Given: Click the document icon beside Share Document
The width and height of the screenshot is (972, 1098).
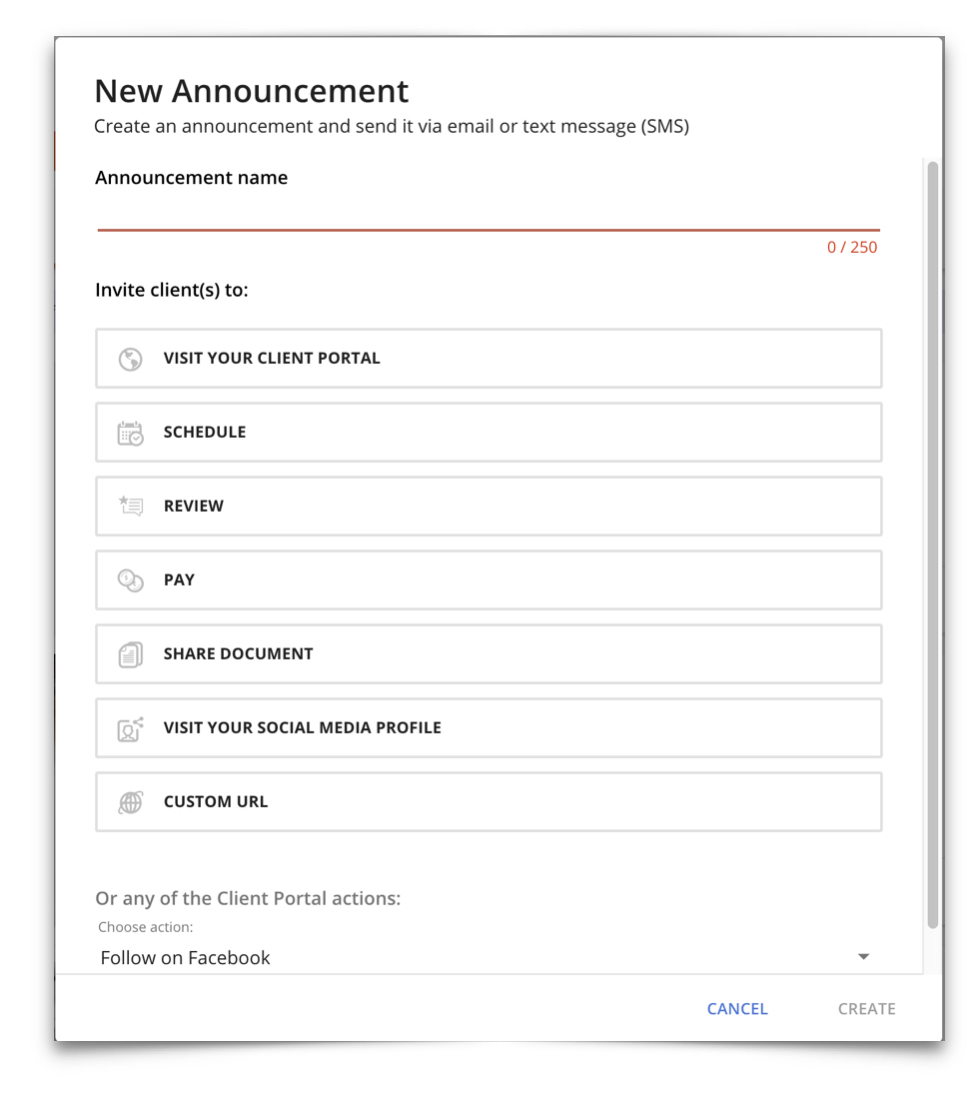Looking at the screenshot, I should [x=130, y=654].
